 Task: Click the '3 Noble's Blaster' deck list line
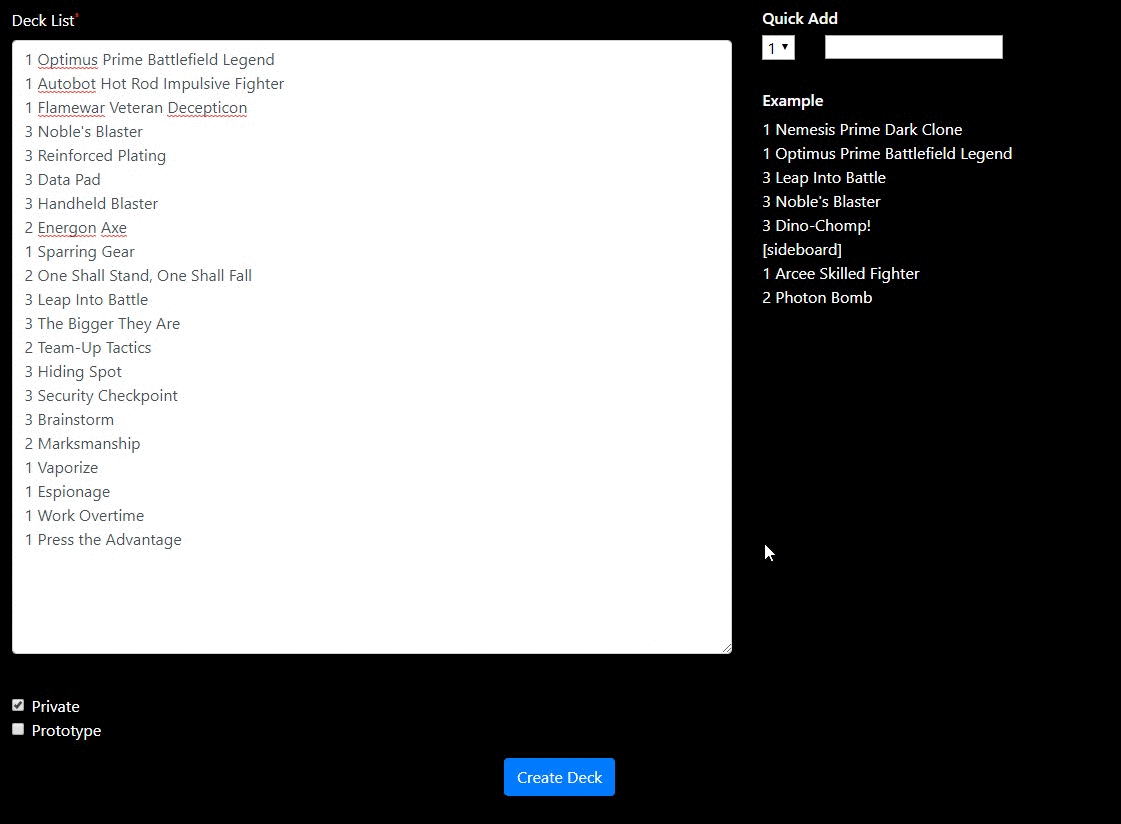coord(84,131)
